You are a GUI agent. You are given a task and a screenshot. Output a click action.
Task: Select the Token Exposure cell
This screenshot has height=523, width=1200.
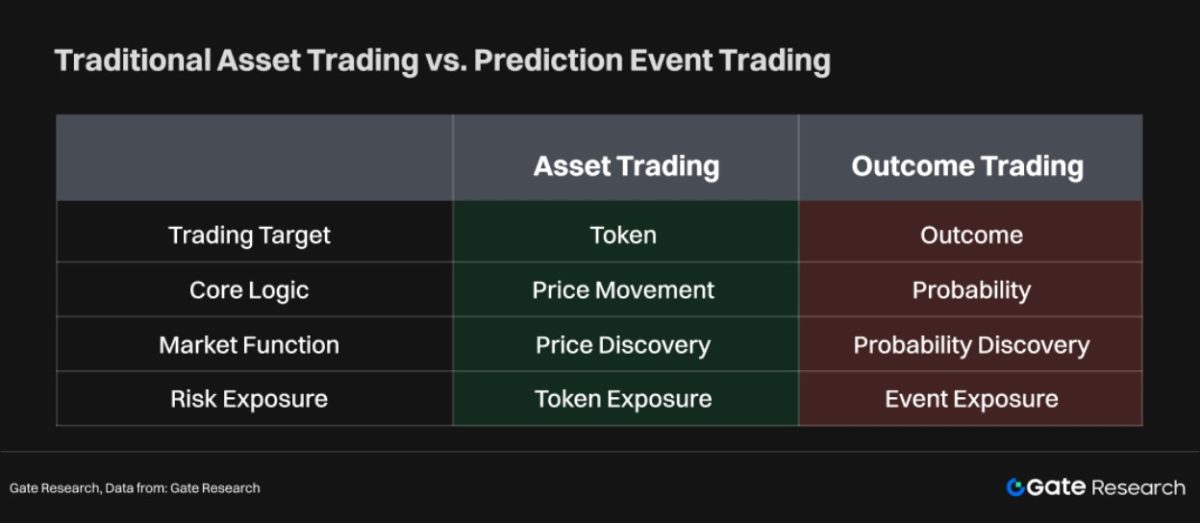click(x=626, y=399)
